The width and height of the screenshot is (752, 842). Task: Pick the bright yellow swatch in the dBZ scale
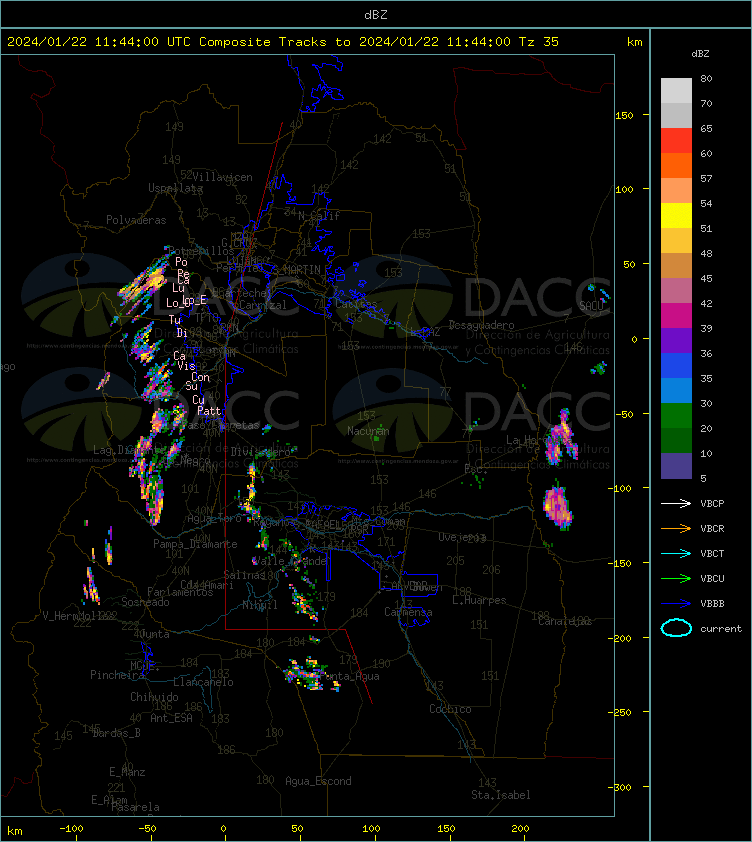pos(676,215)
